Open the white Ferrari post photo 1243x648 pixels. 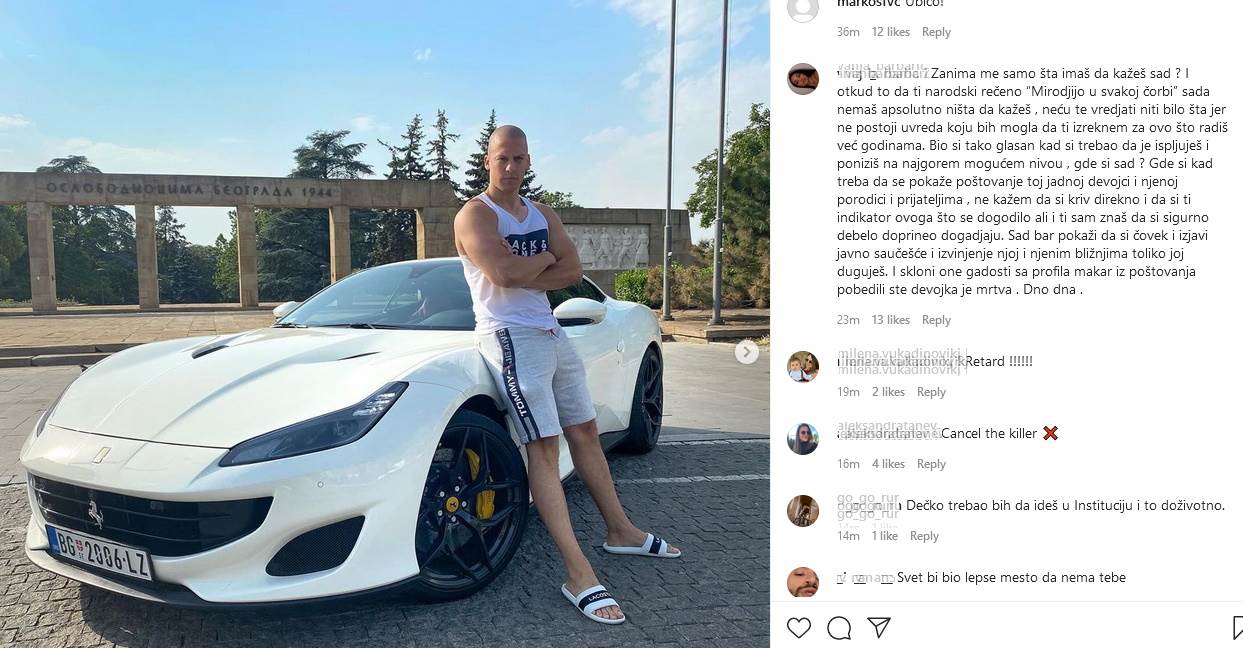385,324
